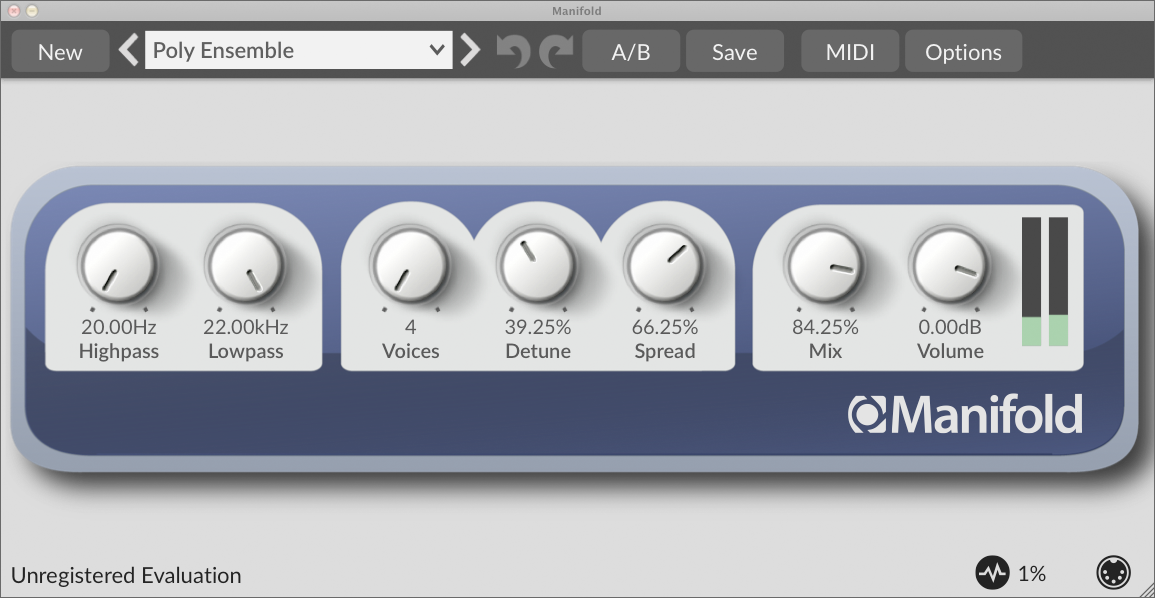Click the Unregistered Evaluation text

pyautogui.click(x=125, y=575)
